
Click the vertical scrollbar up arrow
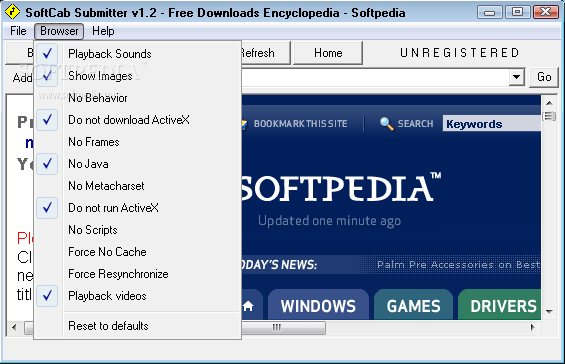pos(549,103)
